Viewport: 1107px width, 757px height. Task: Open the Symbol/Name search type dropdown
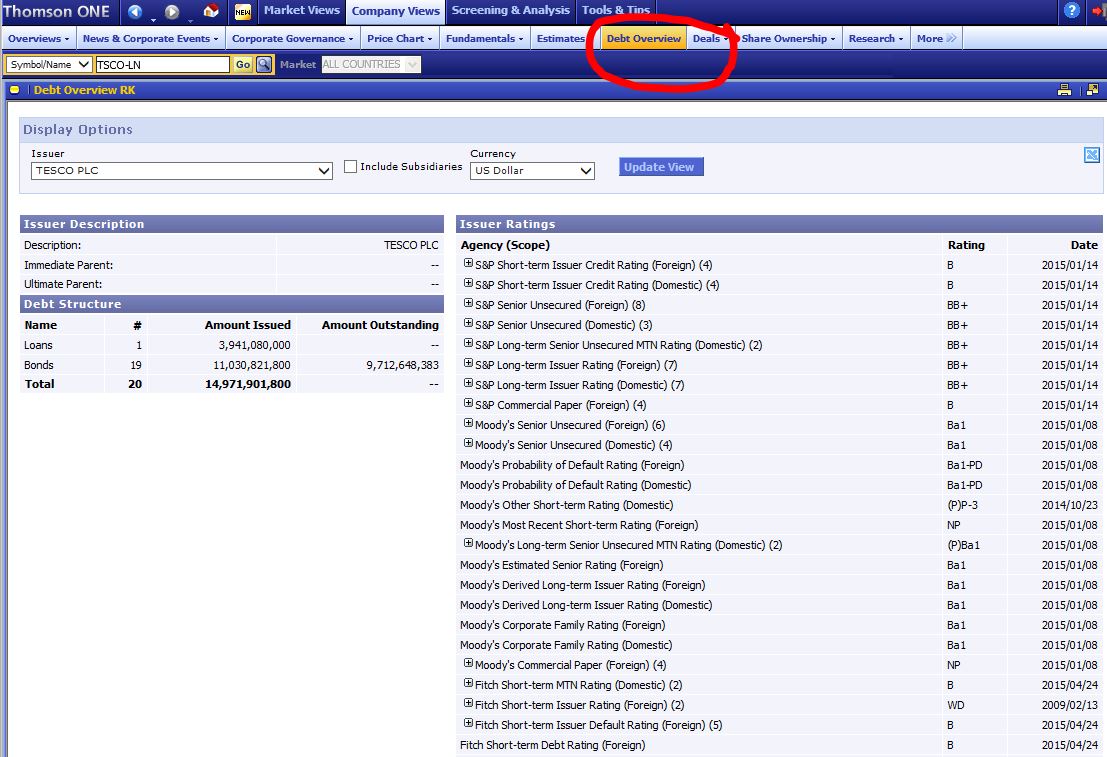click(49, 64)
